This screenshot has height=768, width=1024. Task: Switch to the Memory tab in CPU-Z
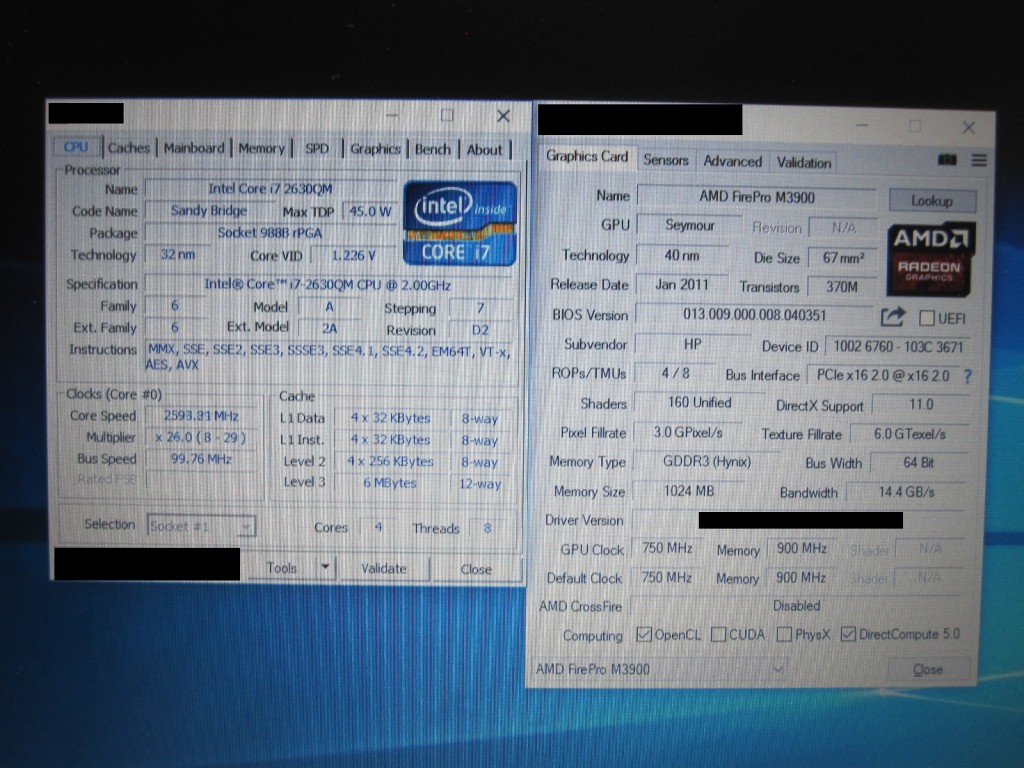coord(261,148)
